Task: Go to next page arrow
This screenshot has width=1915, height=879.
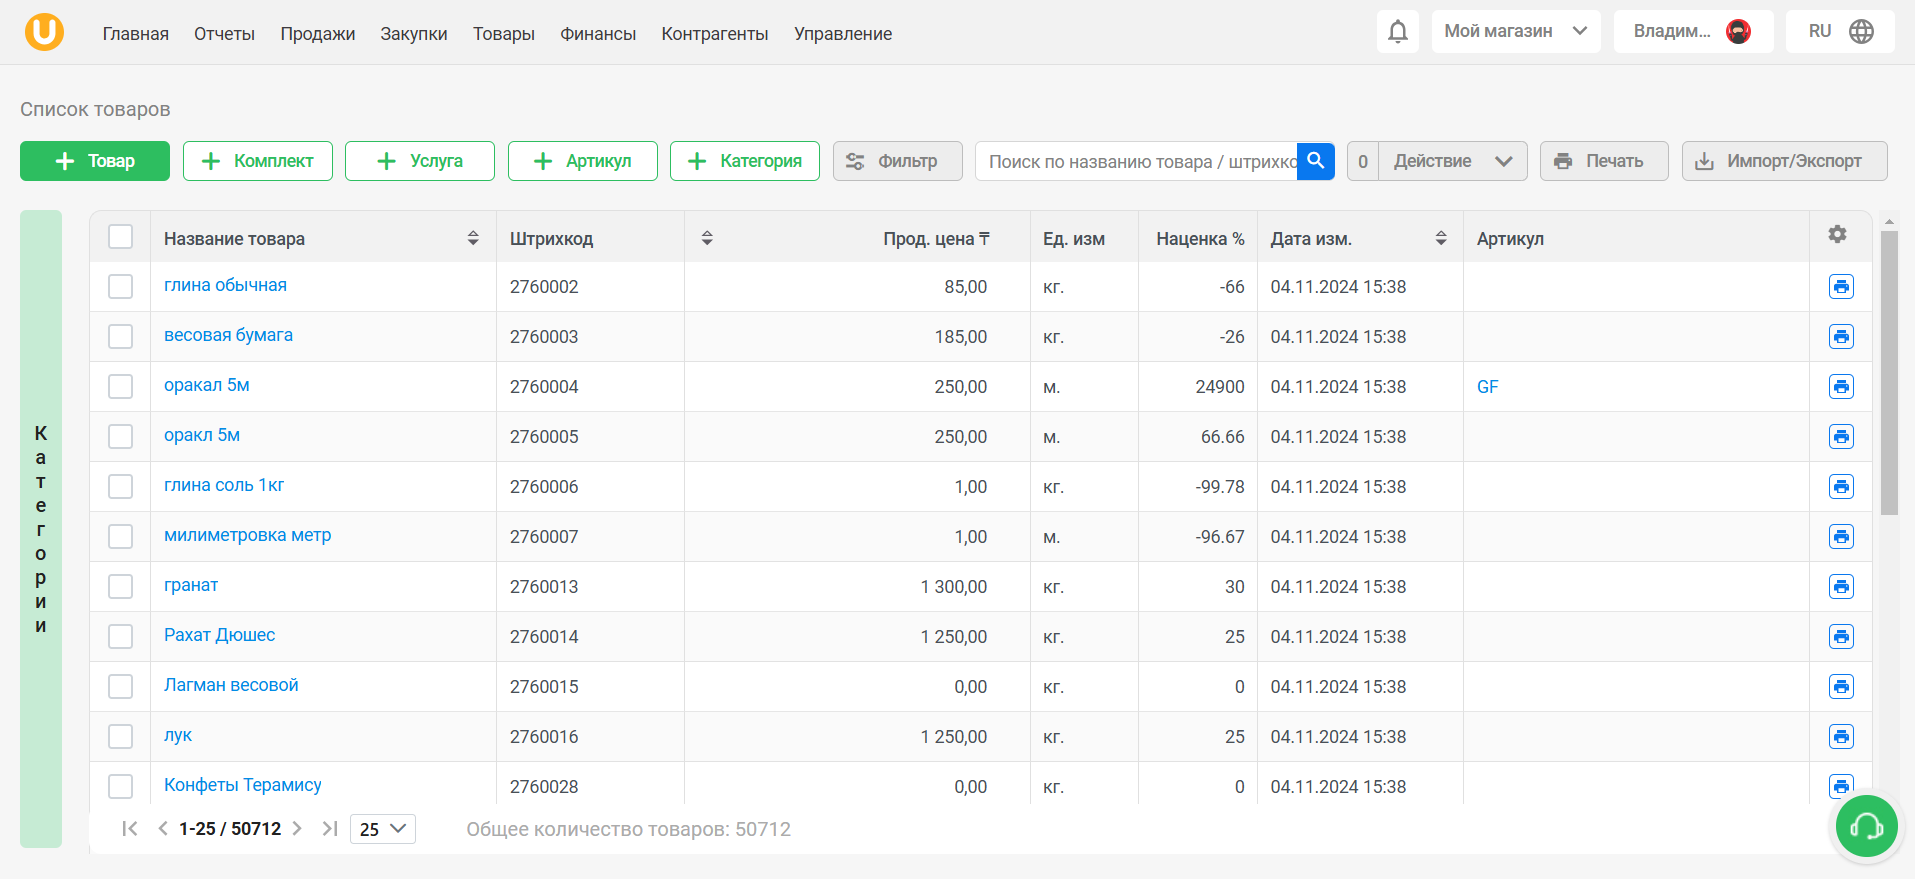Action: point(297,828)
